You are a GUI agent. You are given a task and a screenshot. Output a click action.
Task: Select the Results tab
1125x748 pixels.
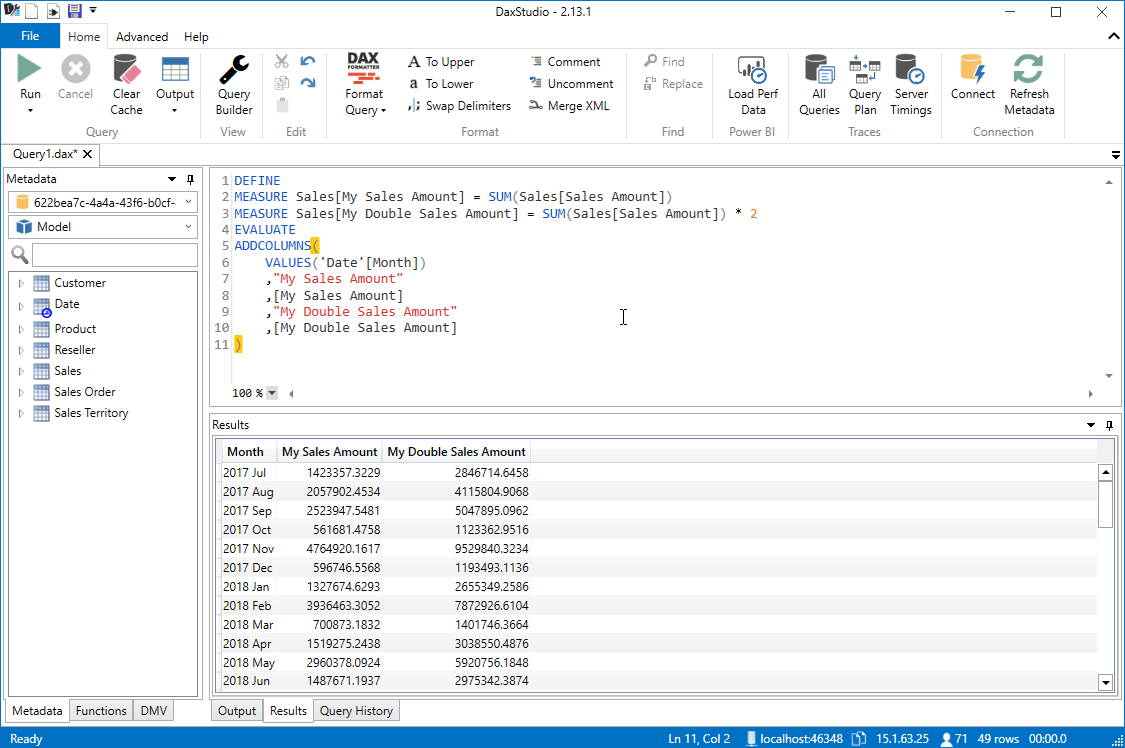click(288, 711)
